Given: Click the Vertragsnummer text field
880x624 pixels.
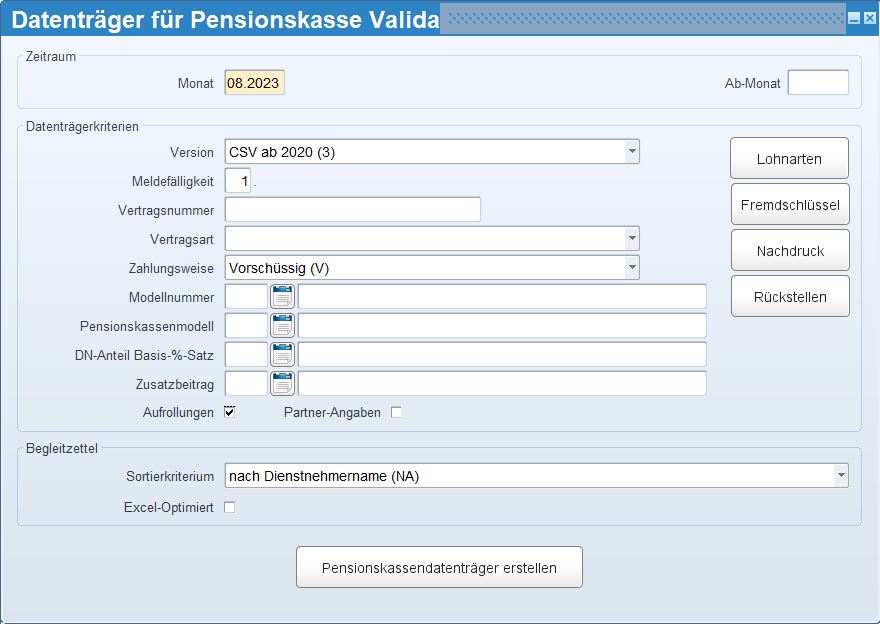Looking at the screenshot, I should coord(352,209).
